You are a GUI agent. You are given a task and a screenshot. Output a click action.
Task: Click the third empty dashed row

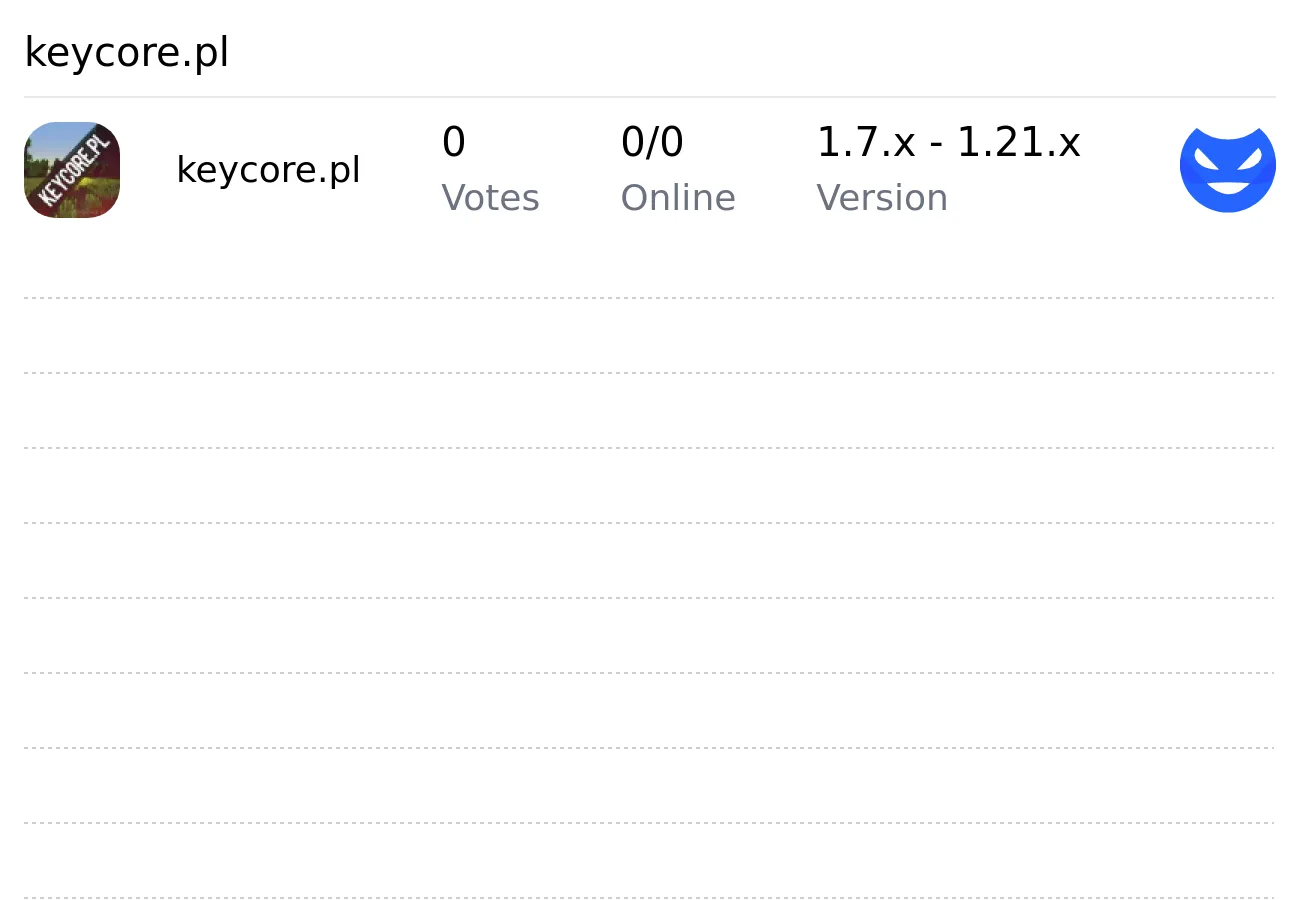[x=650, y=486]
